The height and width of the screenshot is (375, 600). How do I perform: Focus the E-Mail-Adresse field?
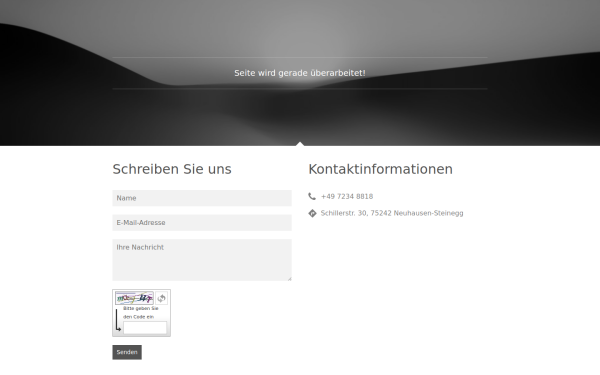click(202, 223)
